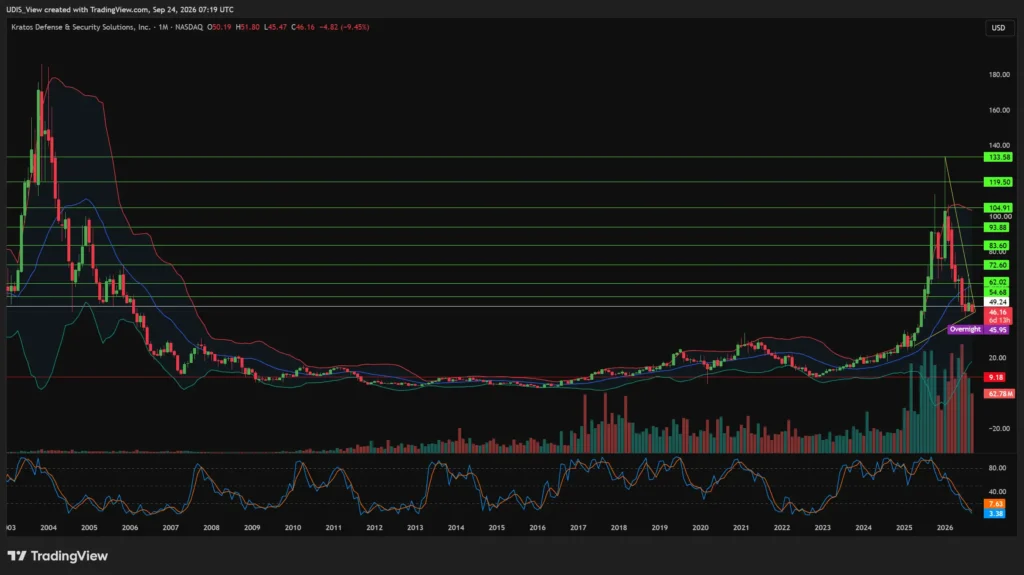Click the open value O50.19

tap(219, 27)
